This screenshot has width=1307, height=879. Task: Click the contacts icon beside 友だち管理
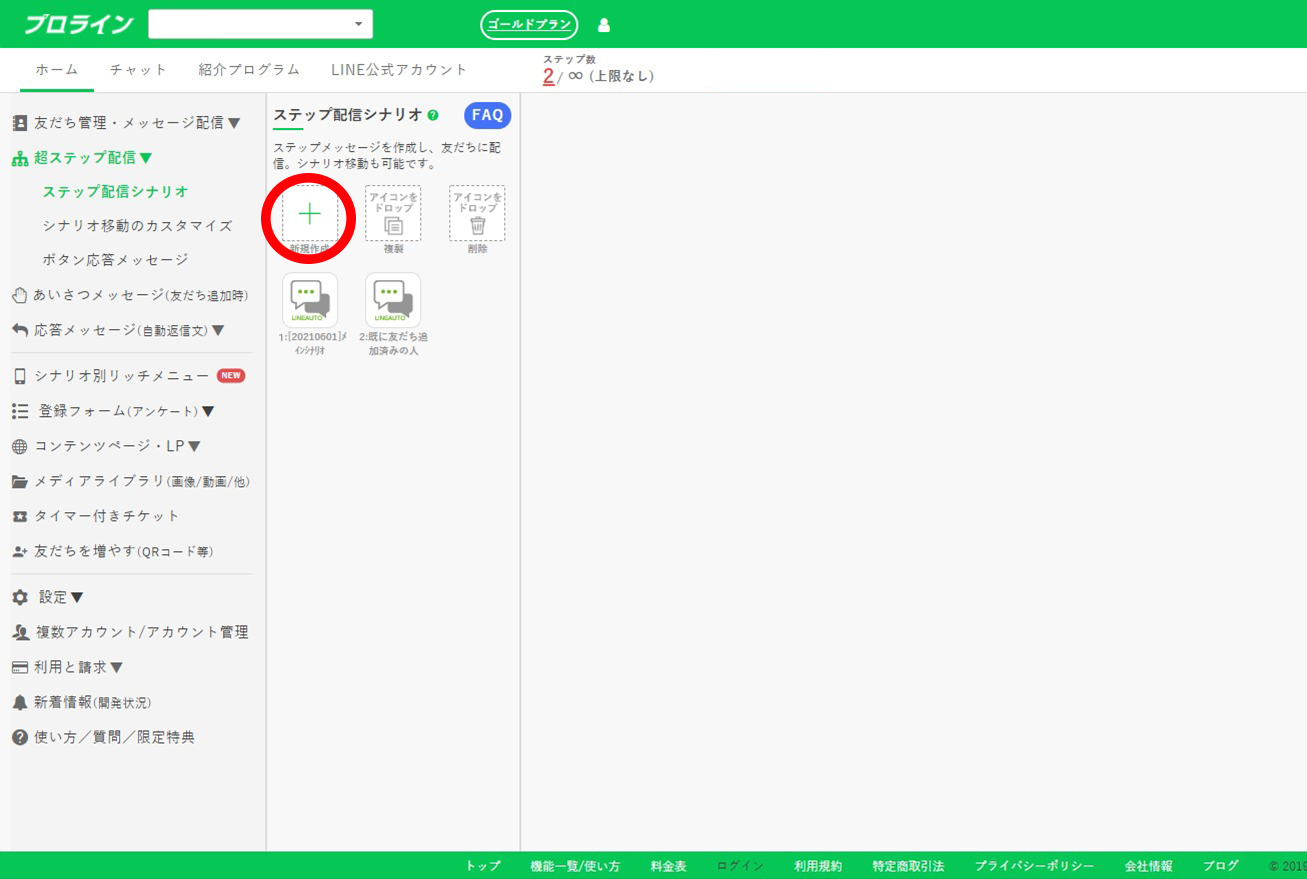(x=20, y=123)
